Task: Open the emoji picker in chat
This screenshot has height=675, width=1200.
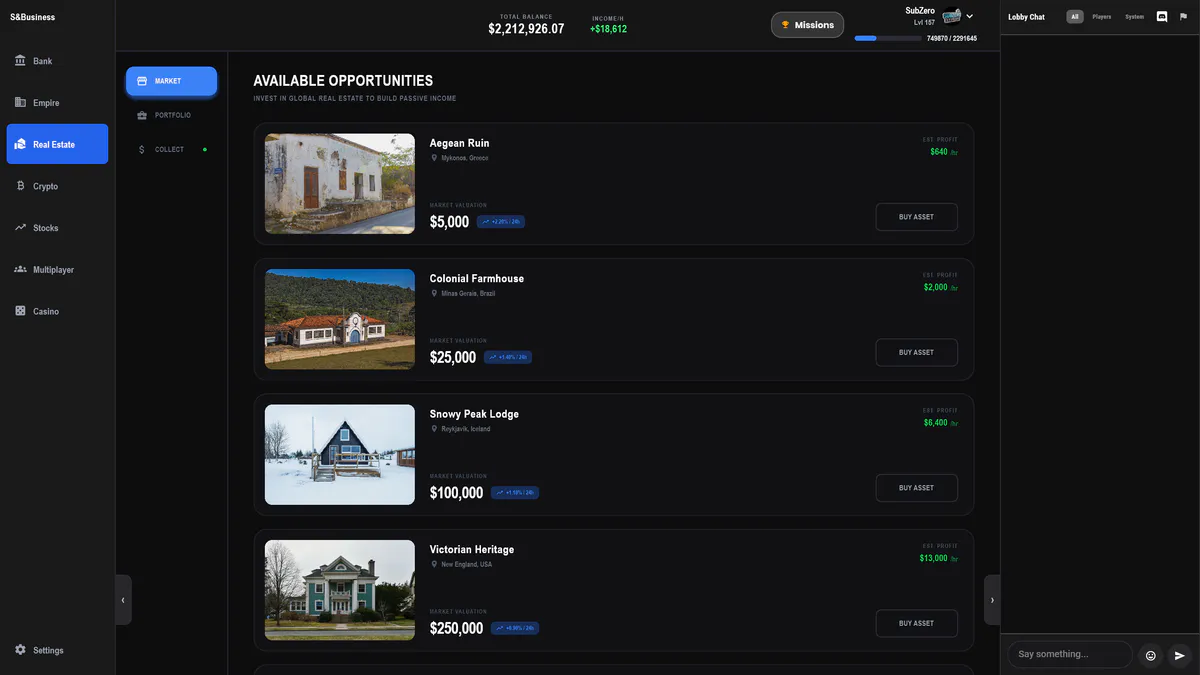Action: (x=1150, y=655)
